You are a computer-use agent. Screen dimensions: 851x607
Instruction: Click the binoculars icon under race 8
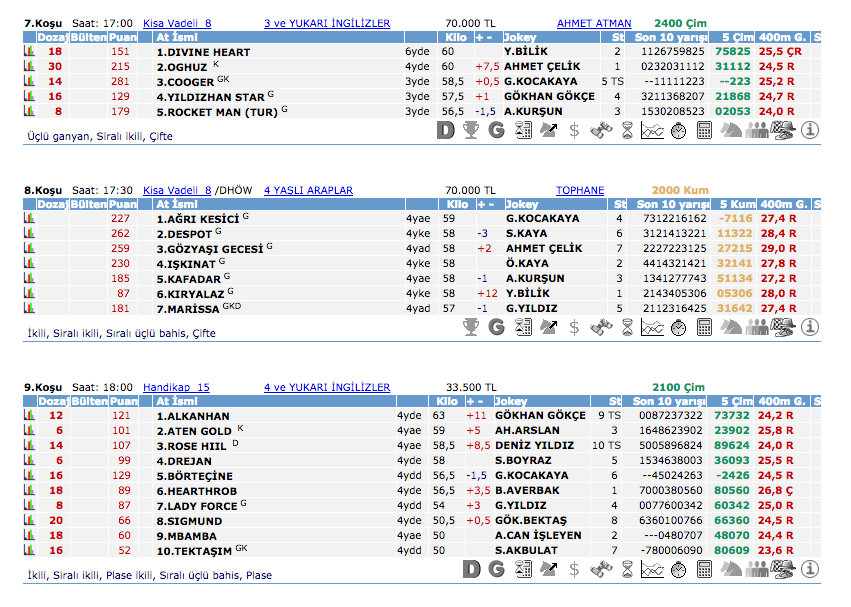tap(601, 327)
